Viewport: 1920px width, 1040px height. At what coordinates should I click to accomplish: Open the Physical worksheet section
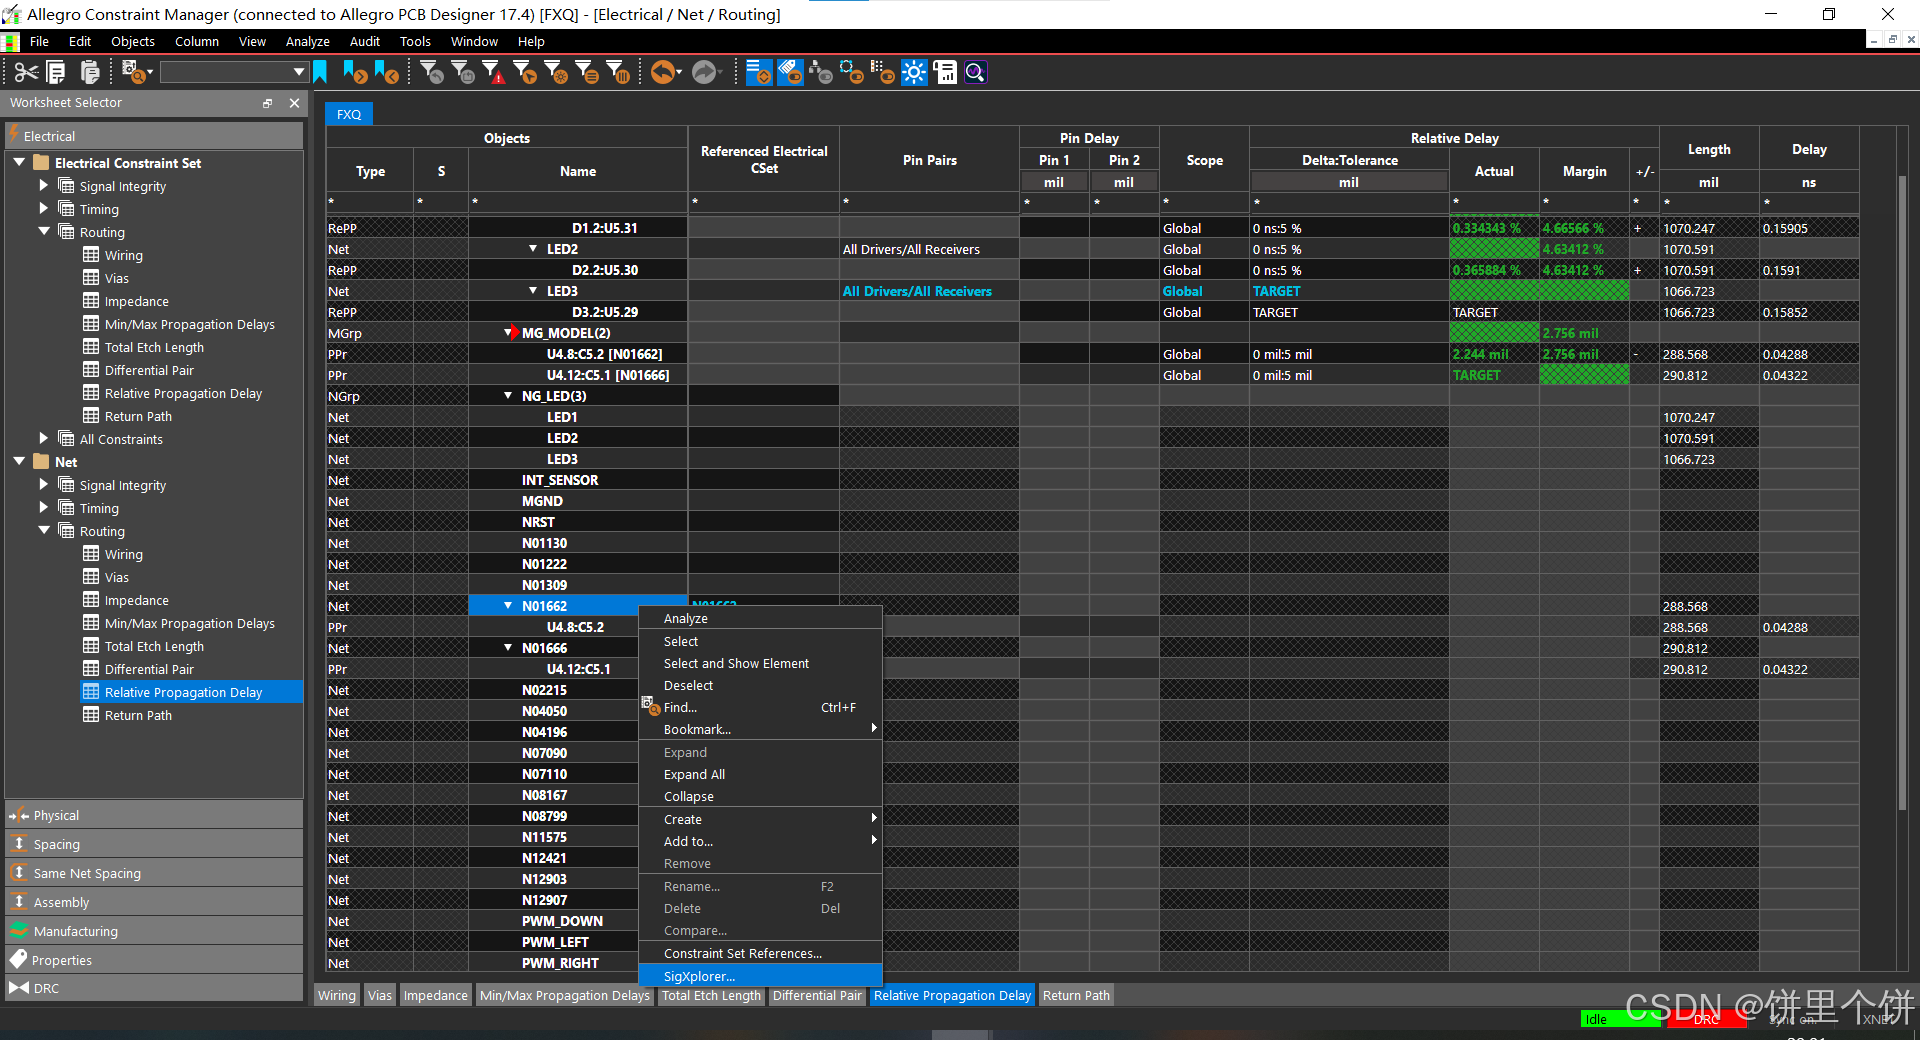(x=154, y=815)
